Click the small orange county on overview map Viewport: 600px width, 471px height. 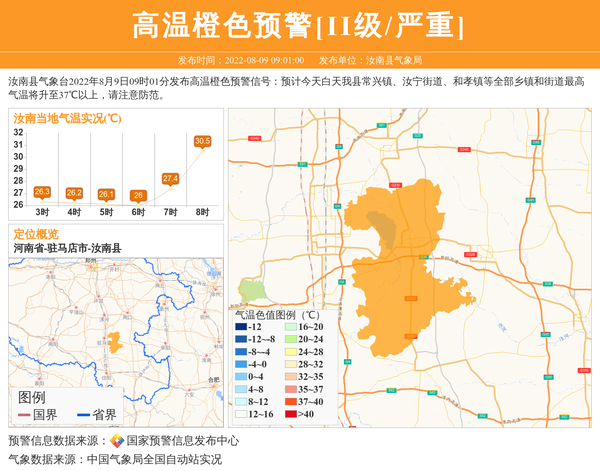115,342
